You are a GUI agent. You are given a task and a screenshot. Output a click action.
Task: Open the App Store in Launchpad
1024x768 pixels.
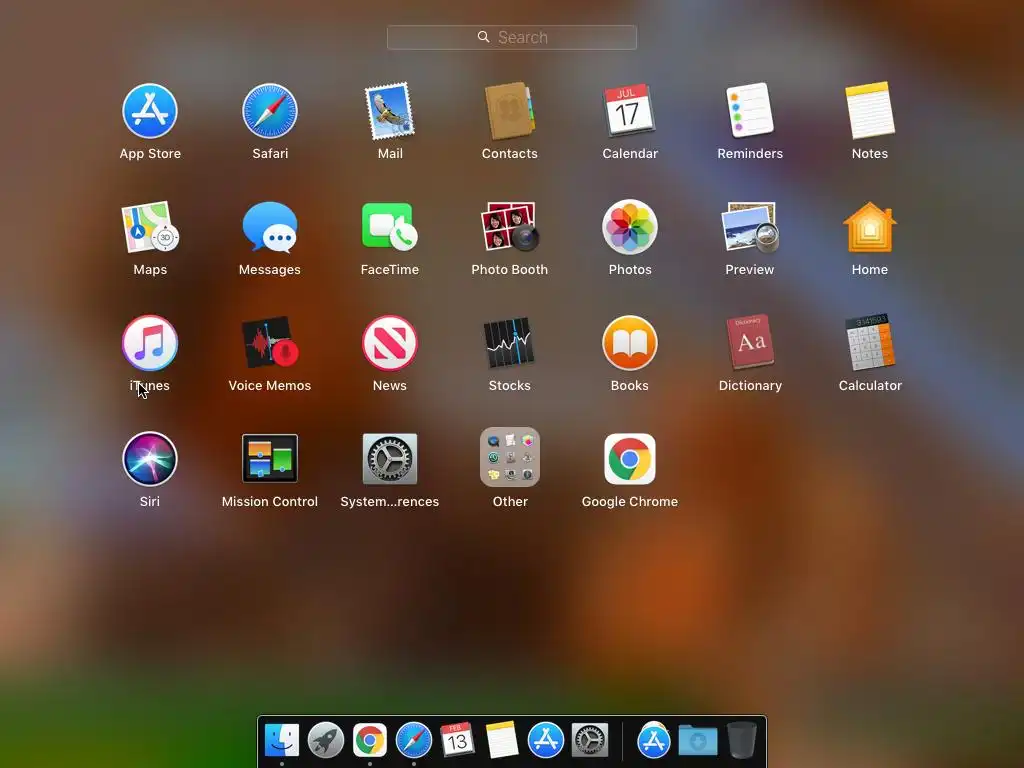pos(150,111)
